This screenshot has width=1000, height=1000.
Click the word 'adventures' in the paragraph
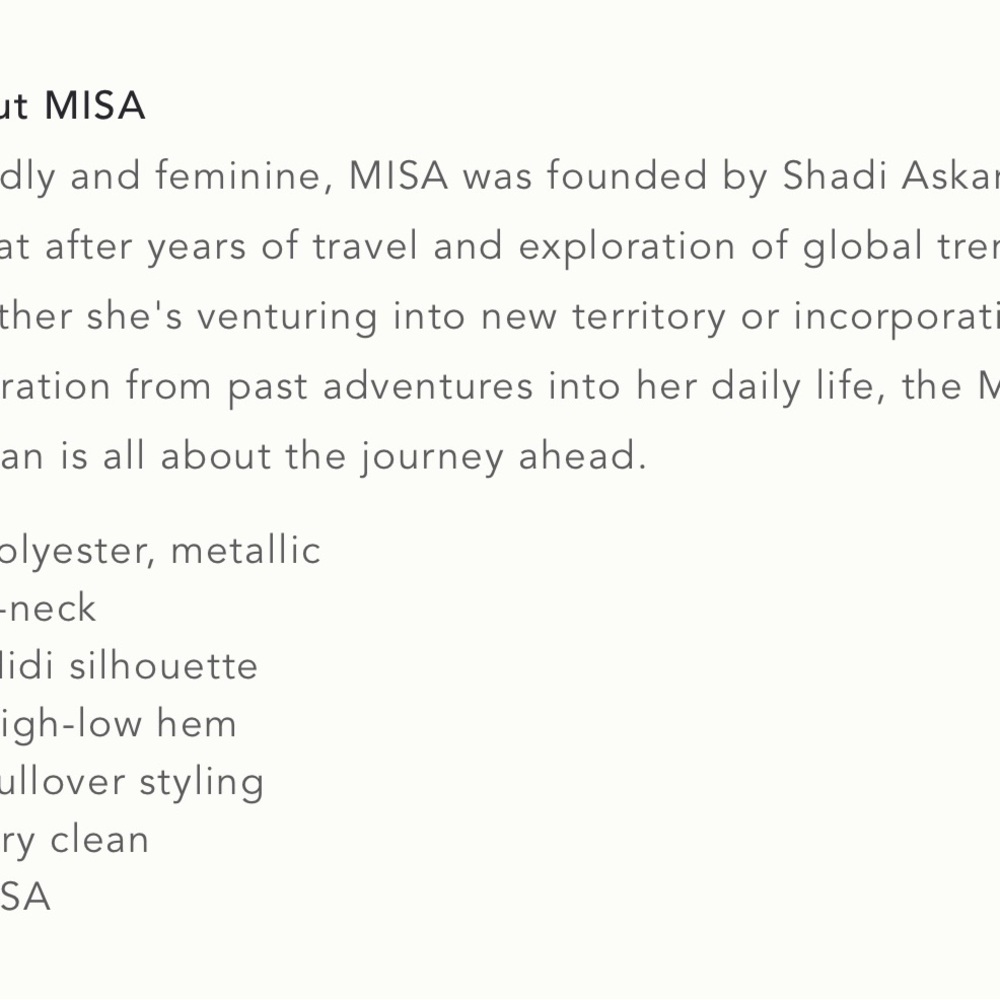click(x=428, y=386)
